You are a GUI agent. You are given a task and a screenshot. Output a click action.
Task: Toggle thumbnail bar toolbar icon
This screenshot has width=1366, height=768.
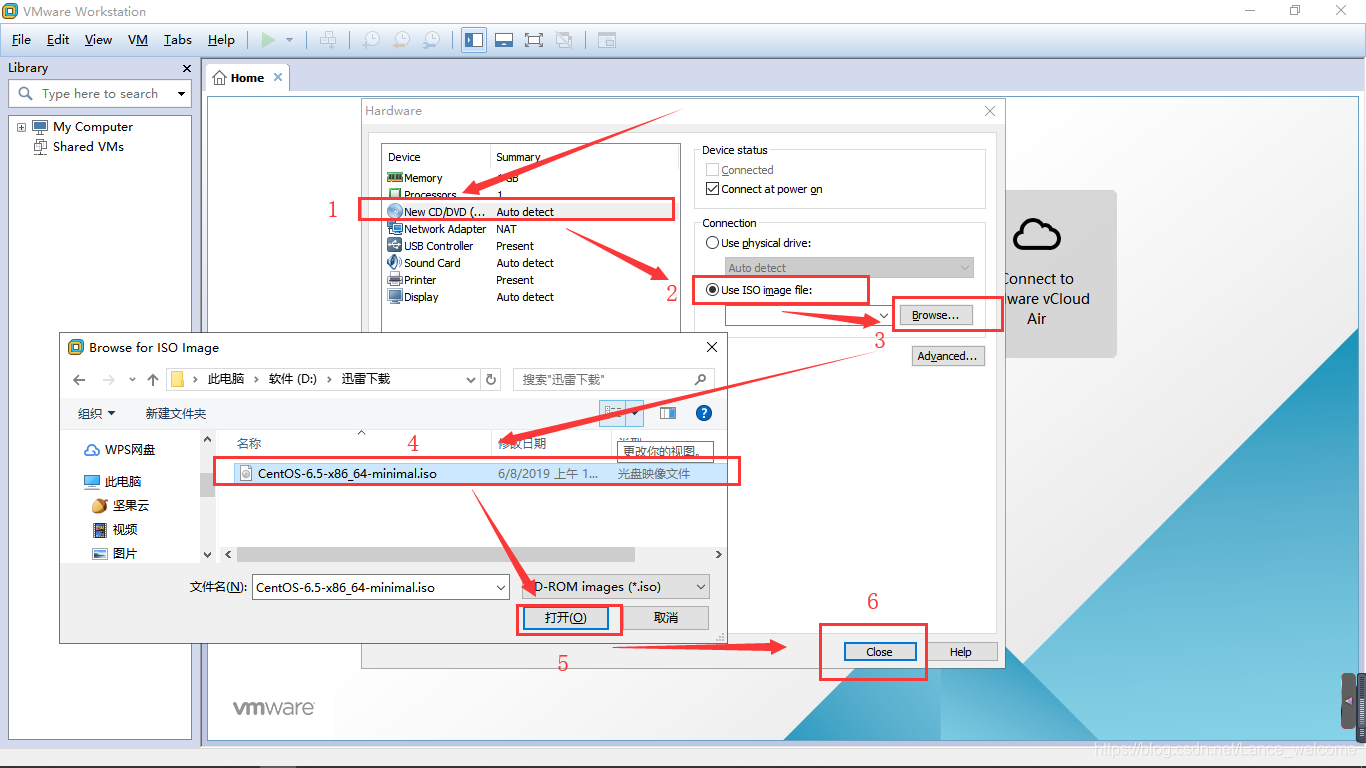[x=504, y=40]
